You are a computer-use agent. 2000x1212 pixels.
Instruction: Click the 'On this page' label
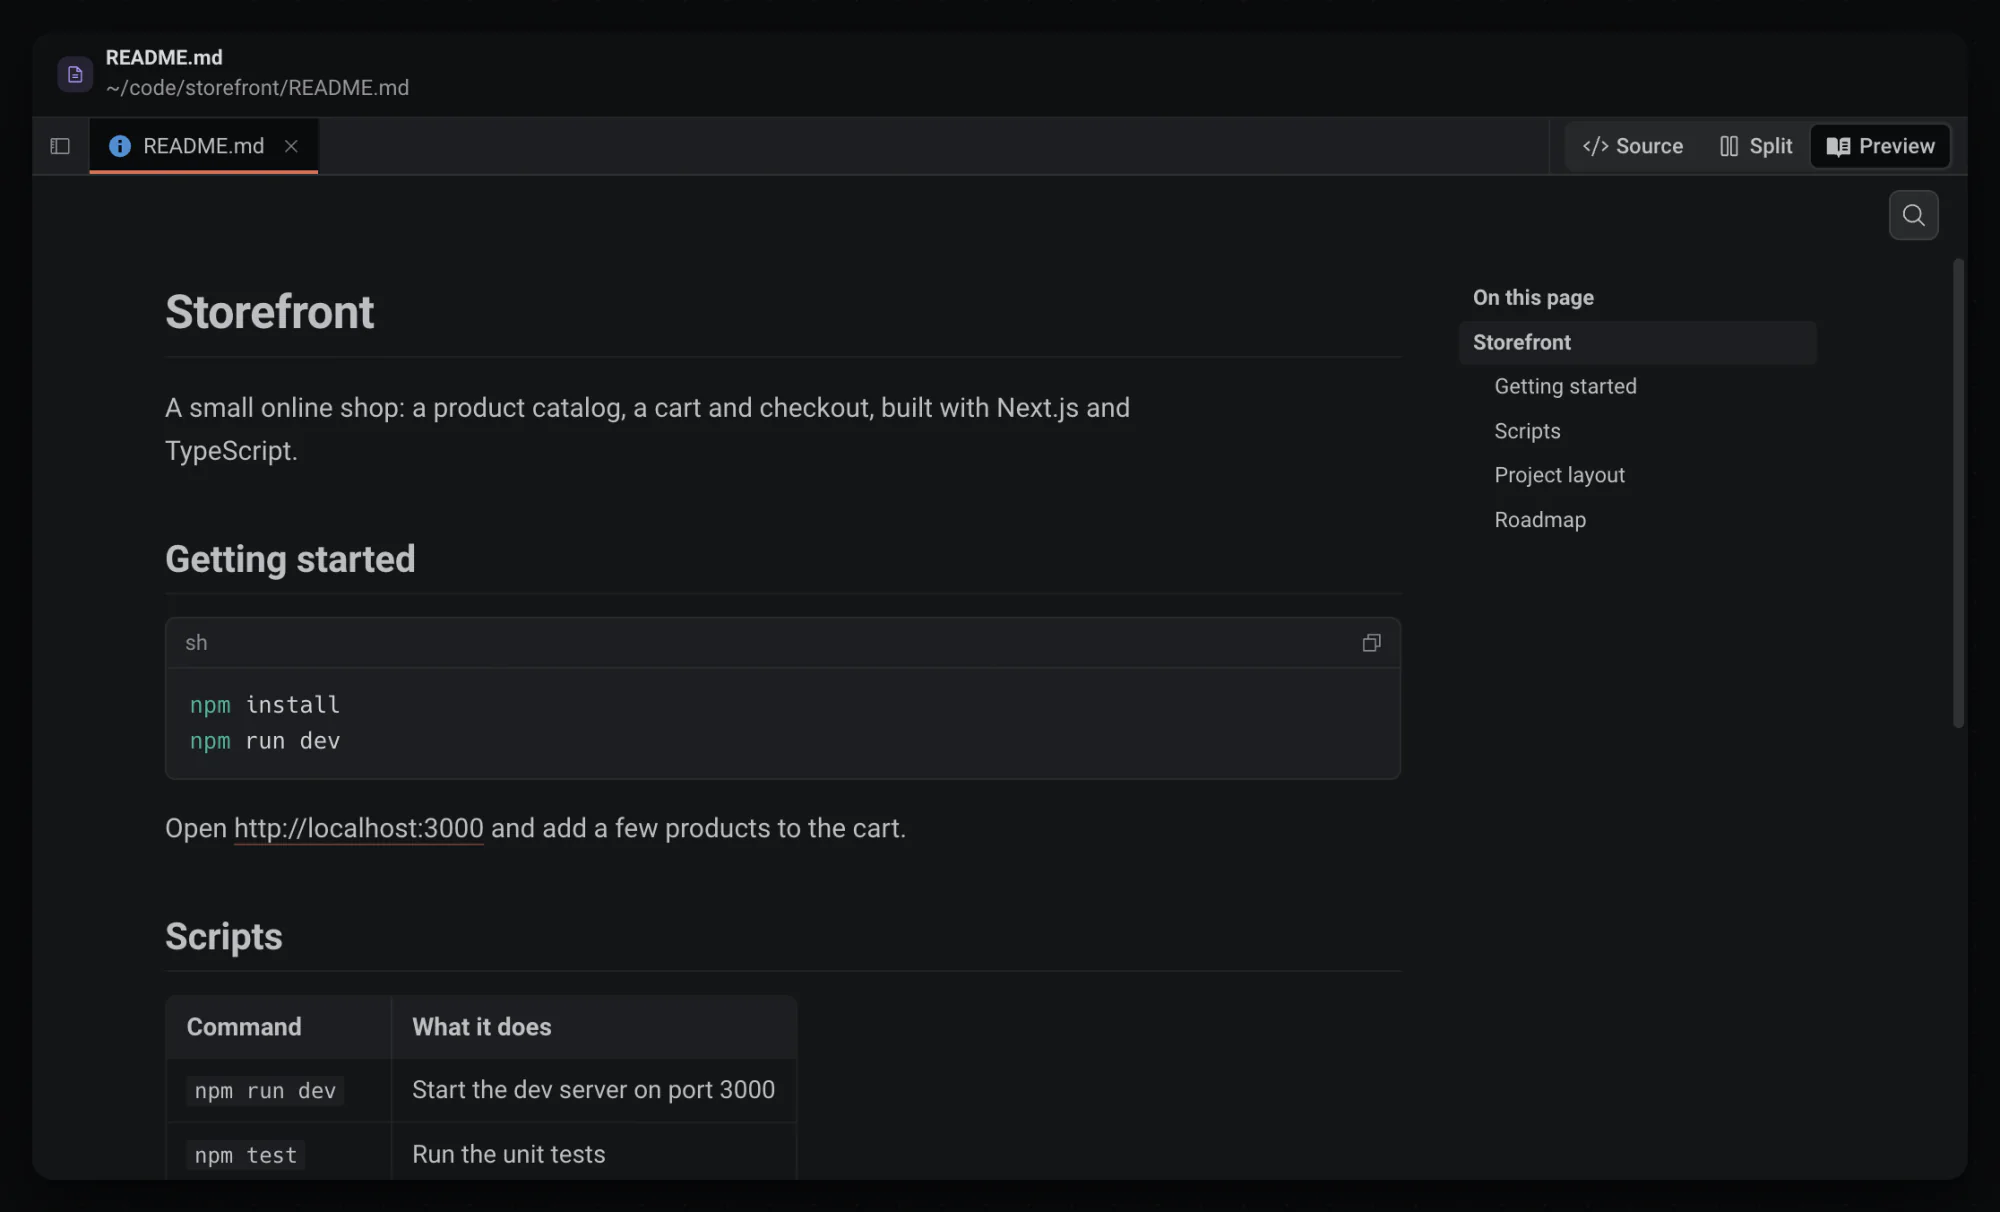(x=1533, y=297)
